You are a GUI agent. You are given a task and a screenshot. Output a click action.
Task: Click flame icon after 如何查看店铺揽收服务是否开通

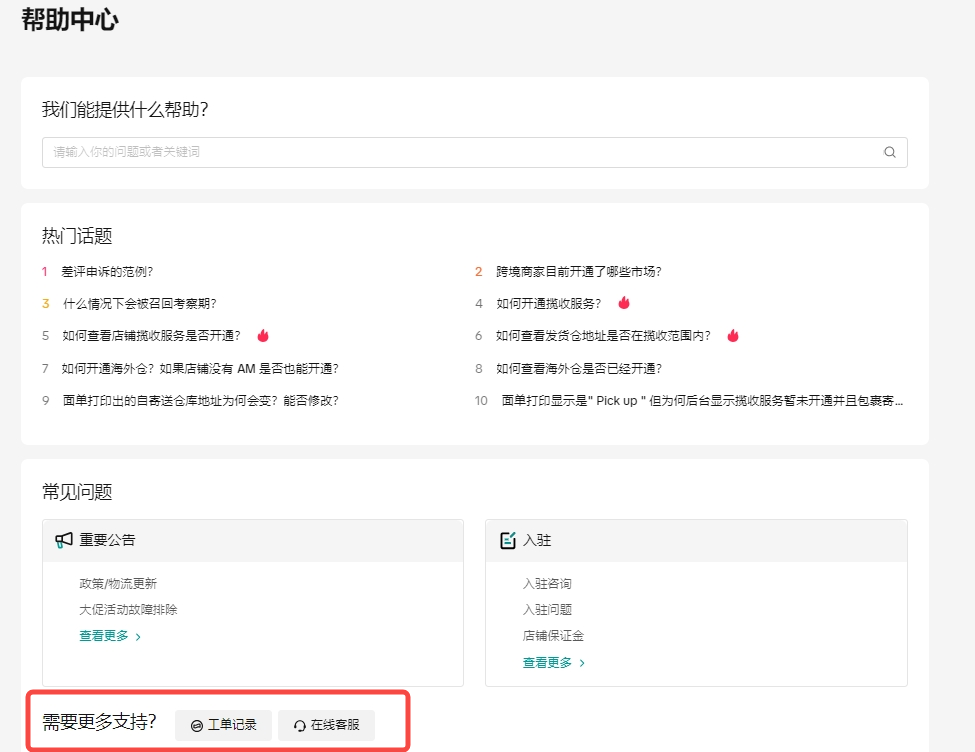264,336
